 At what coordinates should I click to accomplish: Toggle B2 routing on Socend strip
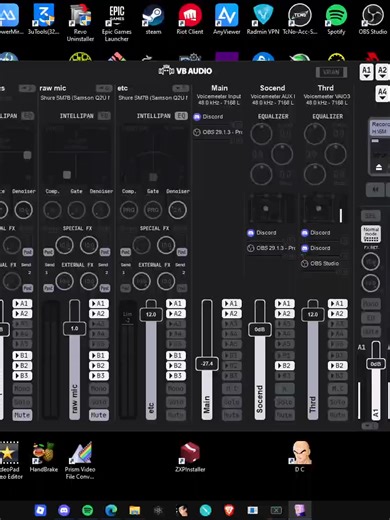284,366
